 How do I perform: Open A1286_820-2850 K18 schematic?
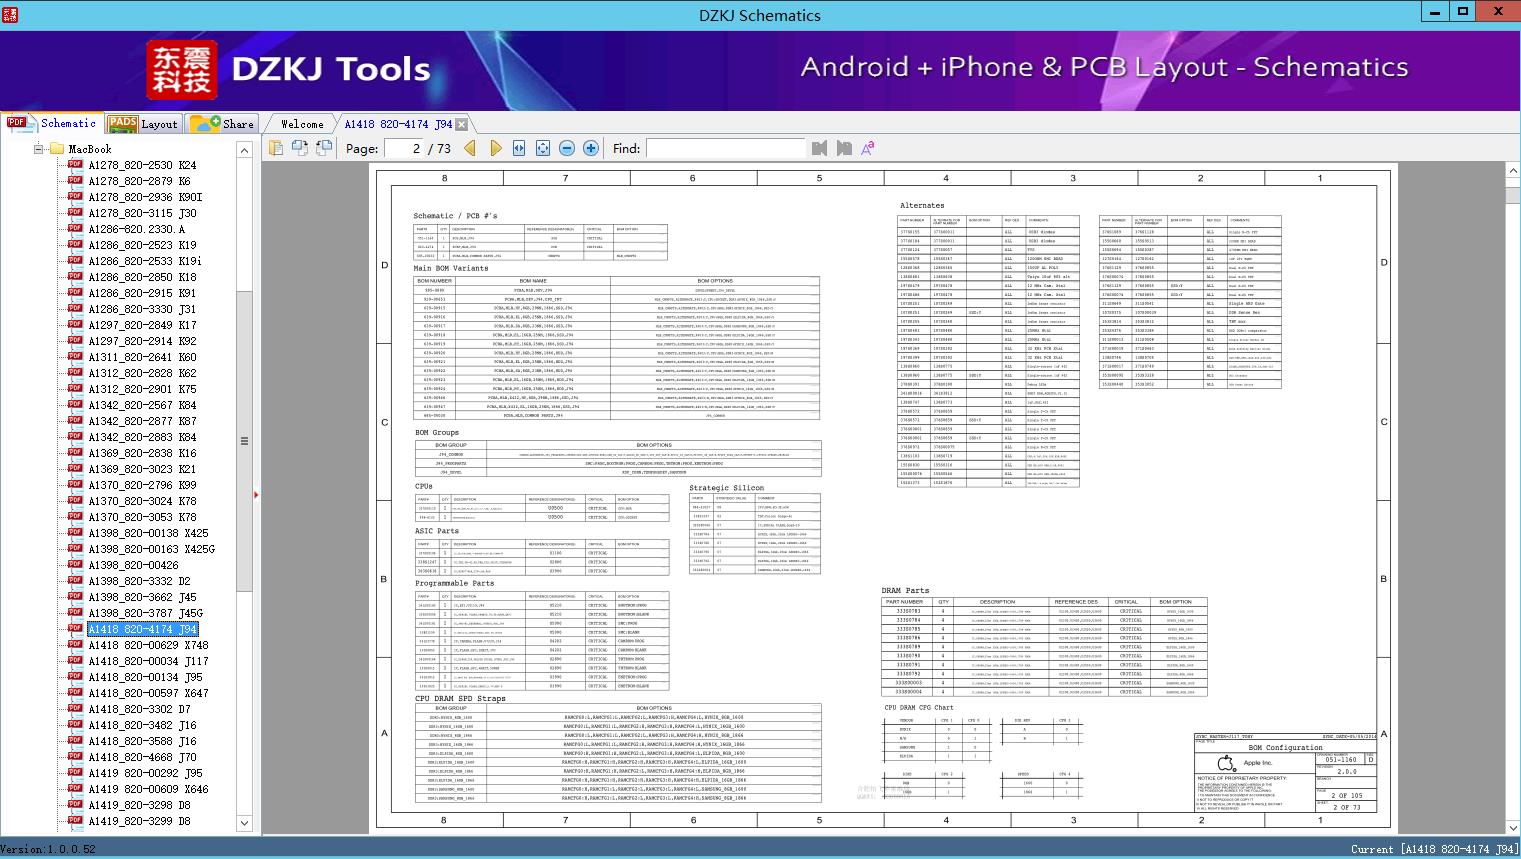142,277
